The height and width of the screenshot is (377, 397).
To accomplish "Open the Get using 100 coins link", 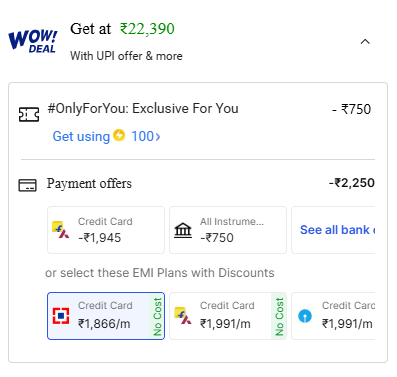I will click(106, 136).
